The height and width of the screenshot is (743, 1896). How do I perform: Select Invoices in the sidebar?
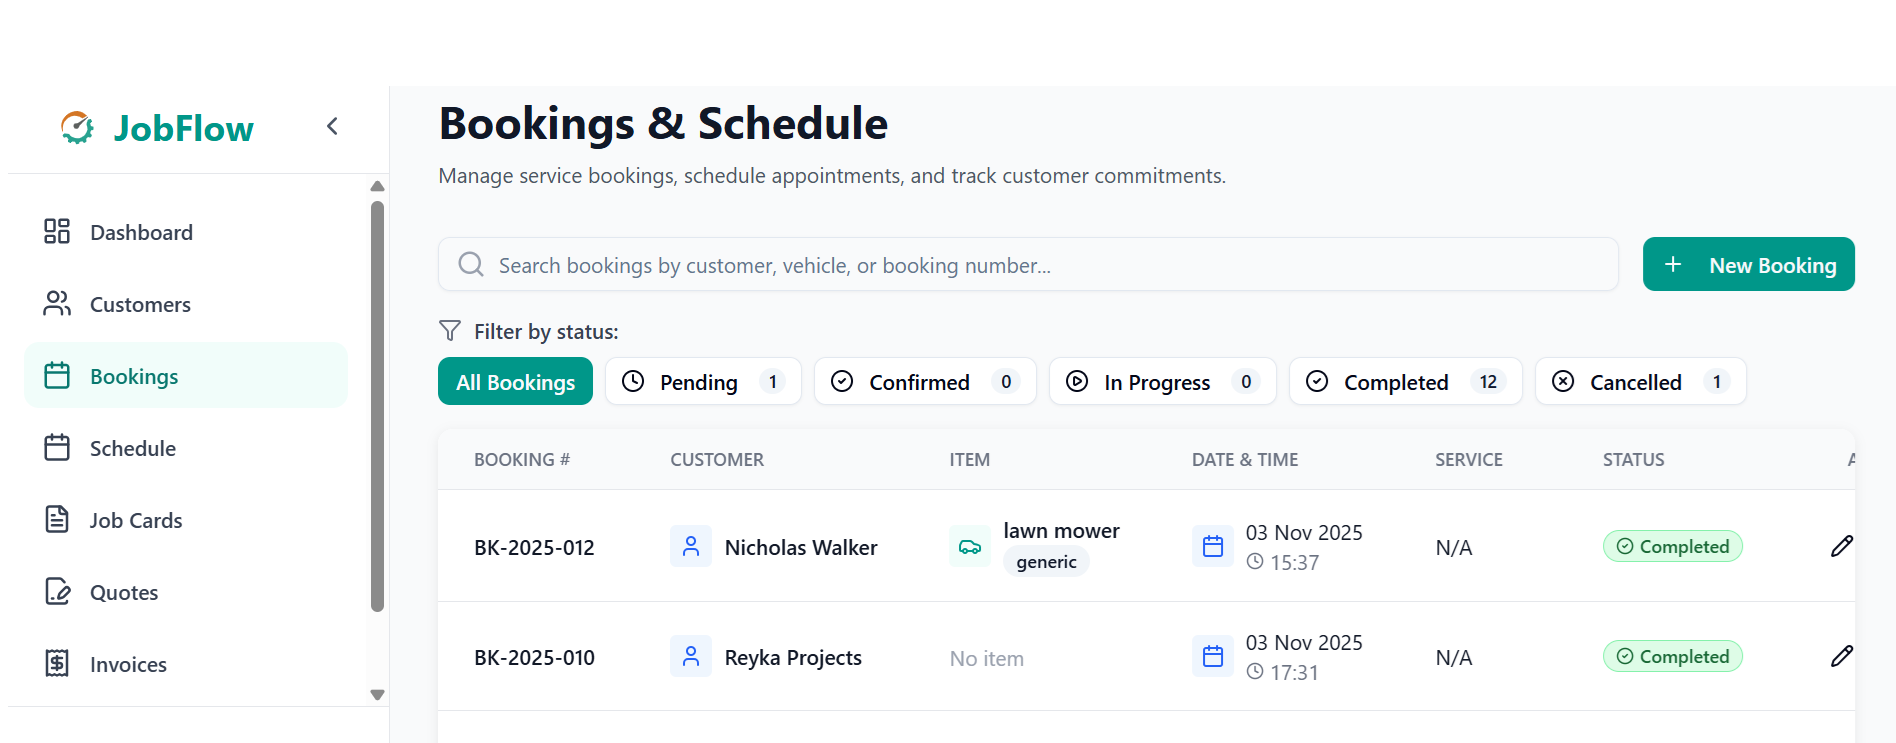[128, 663]
